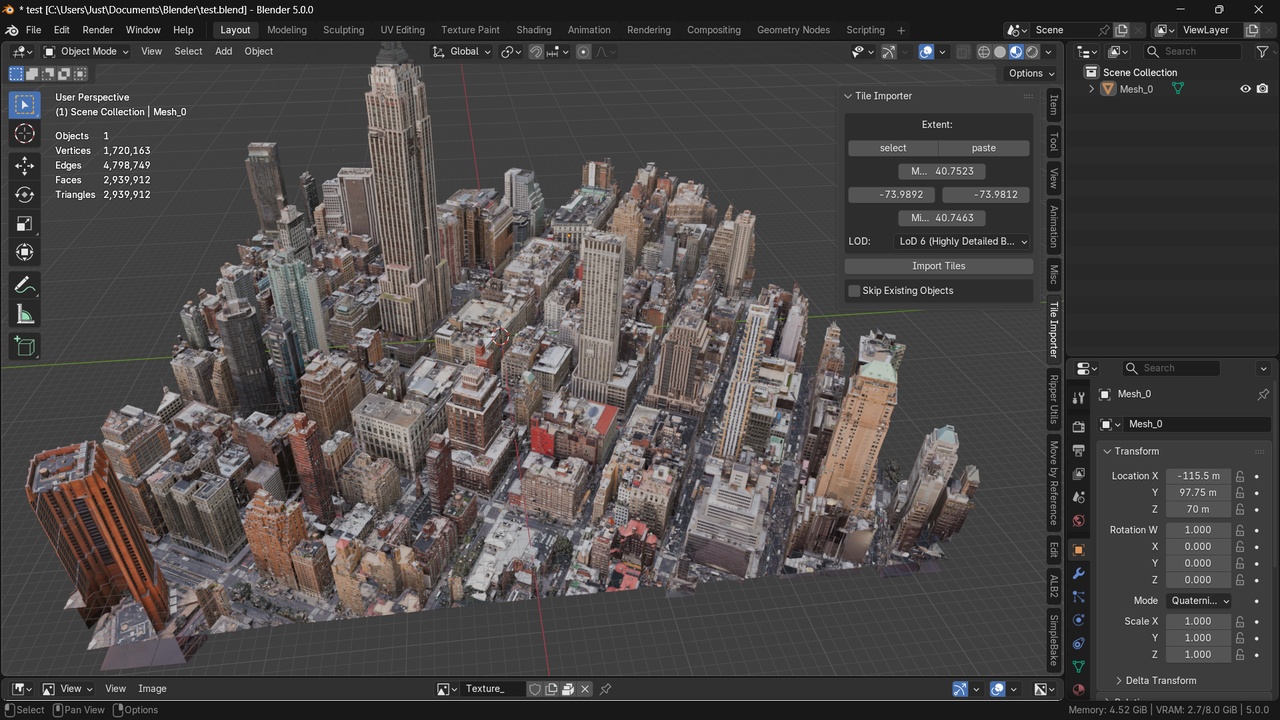Switch to the Geometry Nodes workspace tab

point(793,30)
